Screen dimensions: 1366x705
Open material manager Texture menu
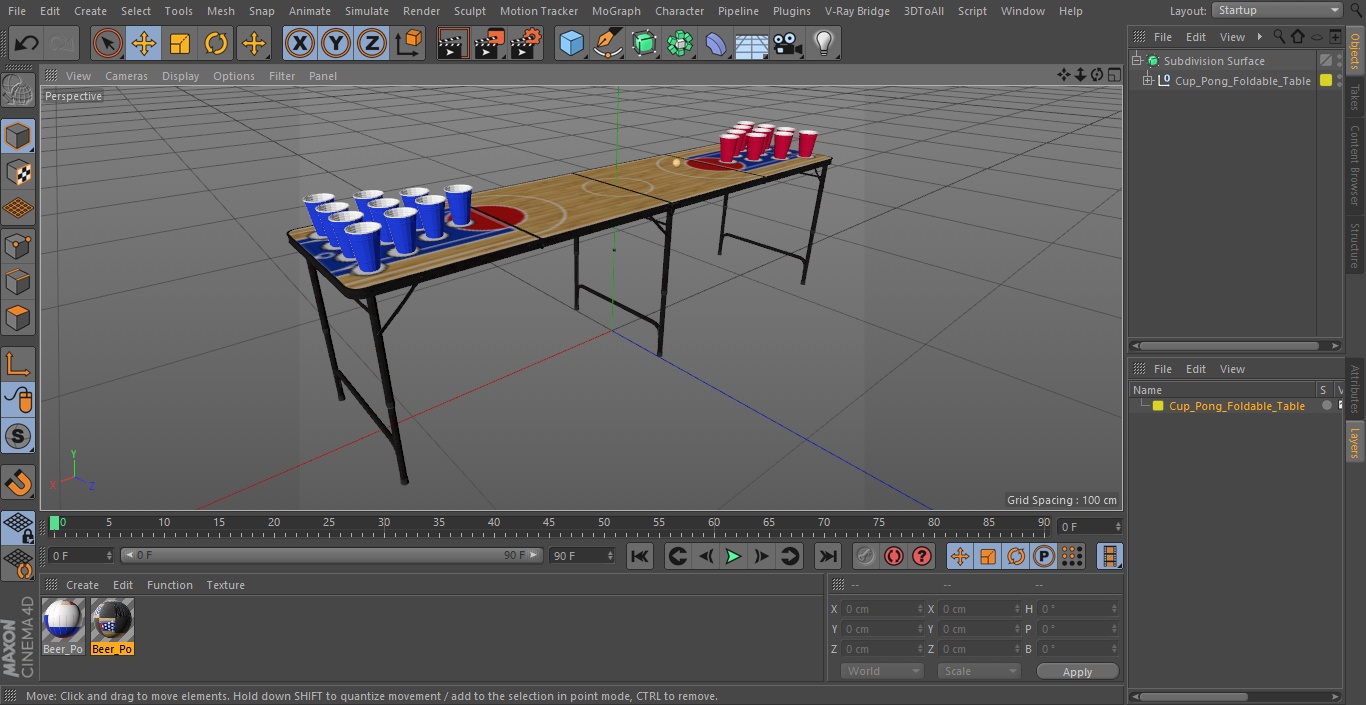tap(225, 585)
